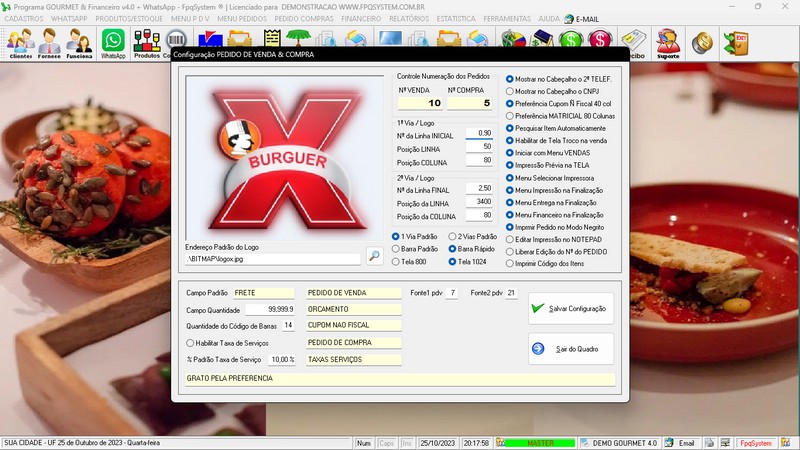Click the Recibo receipt icon
Image resolution: width=800 pixels, height=450 pixels.
(634, 43)
